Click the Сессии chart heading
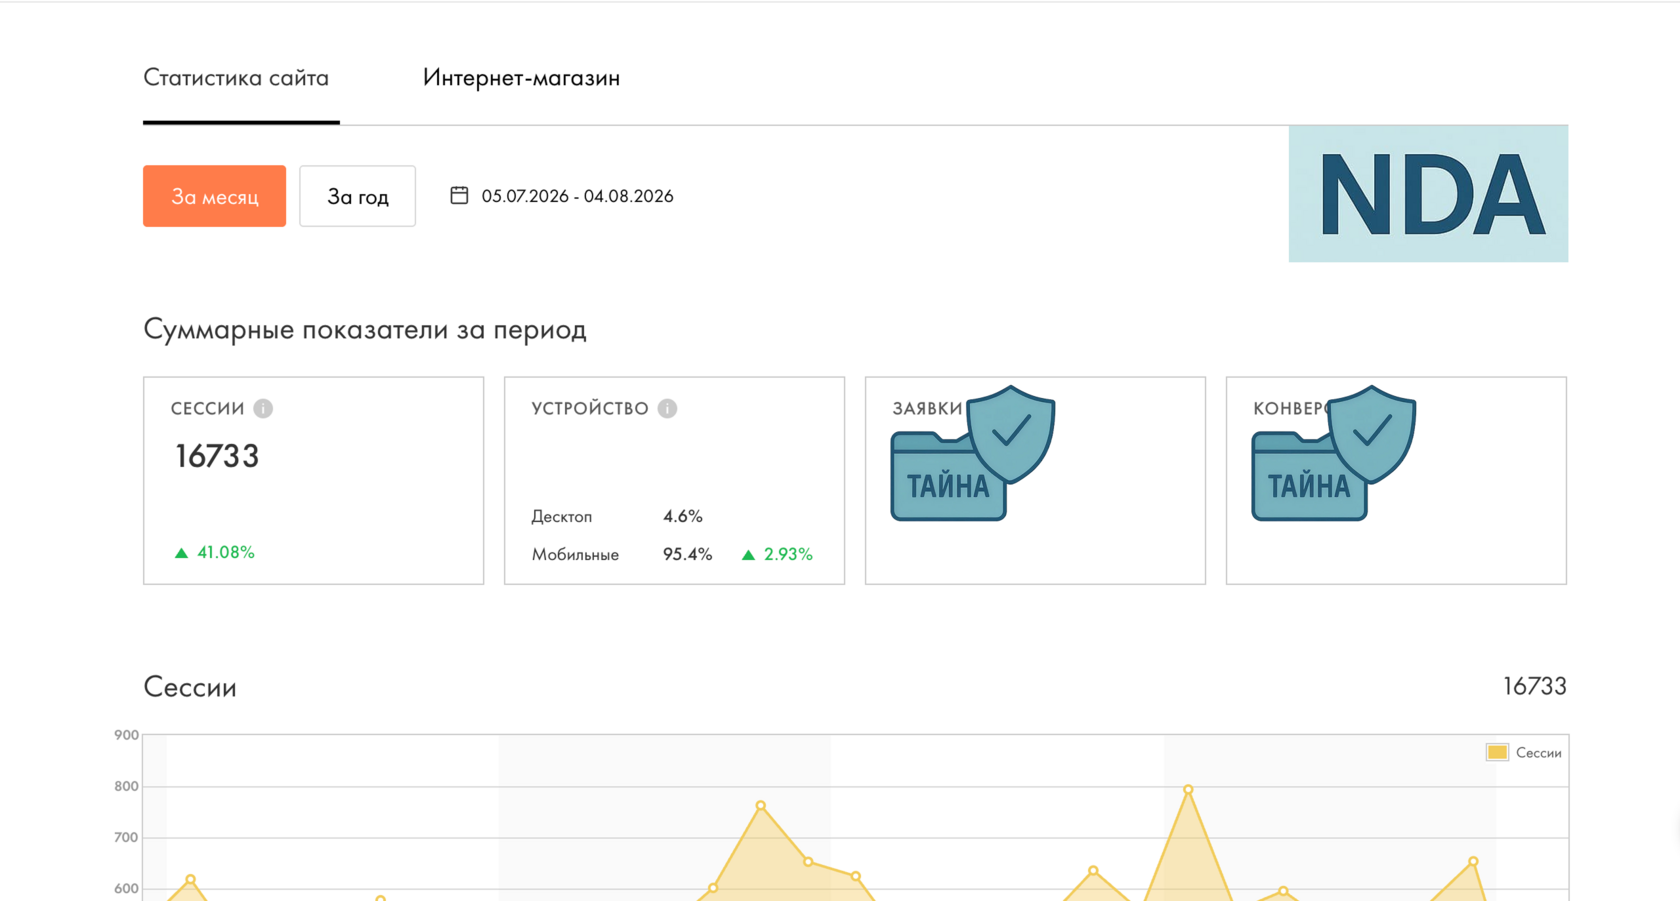The width and height of the screenshot is (1680, 901). tap(190, 687)
